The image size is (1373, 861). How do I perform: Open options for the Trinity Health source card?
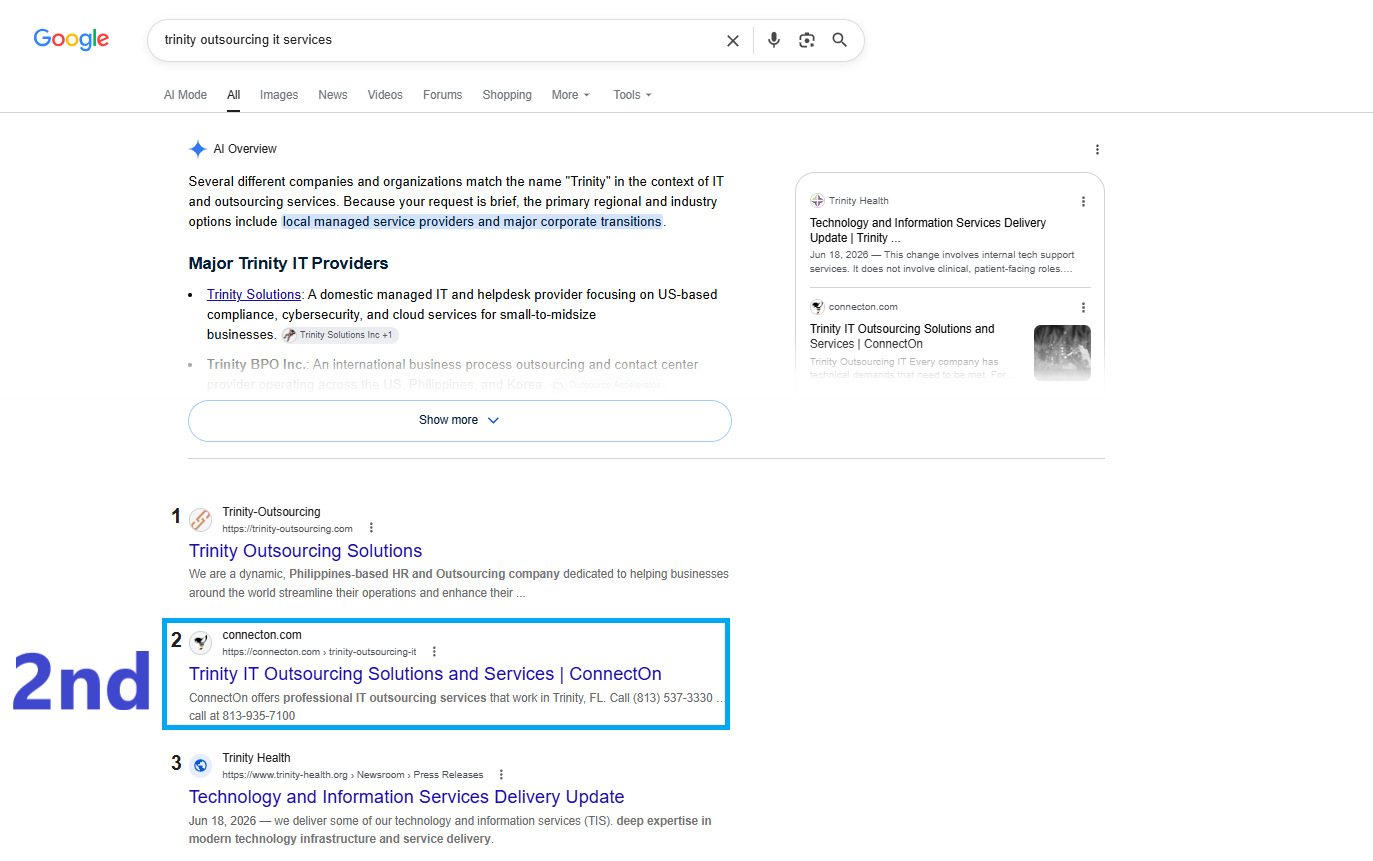coord(1083,201)
